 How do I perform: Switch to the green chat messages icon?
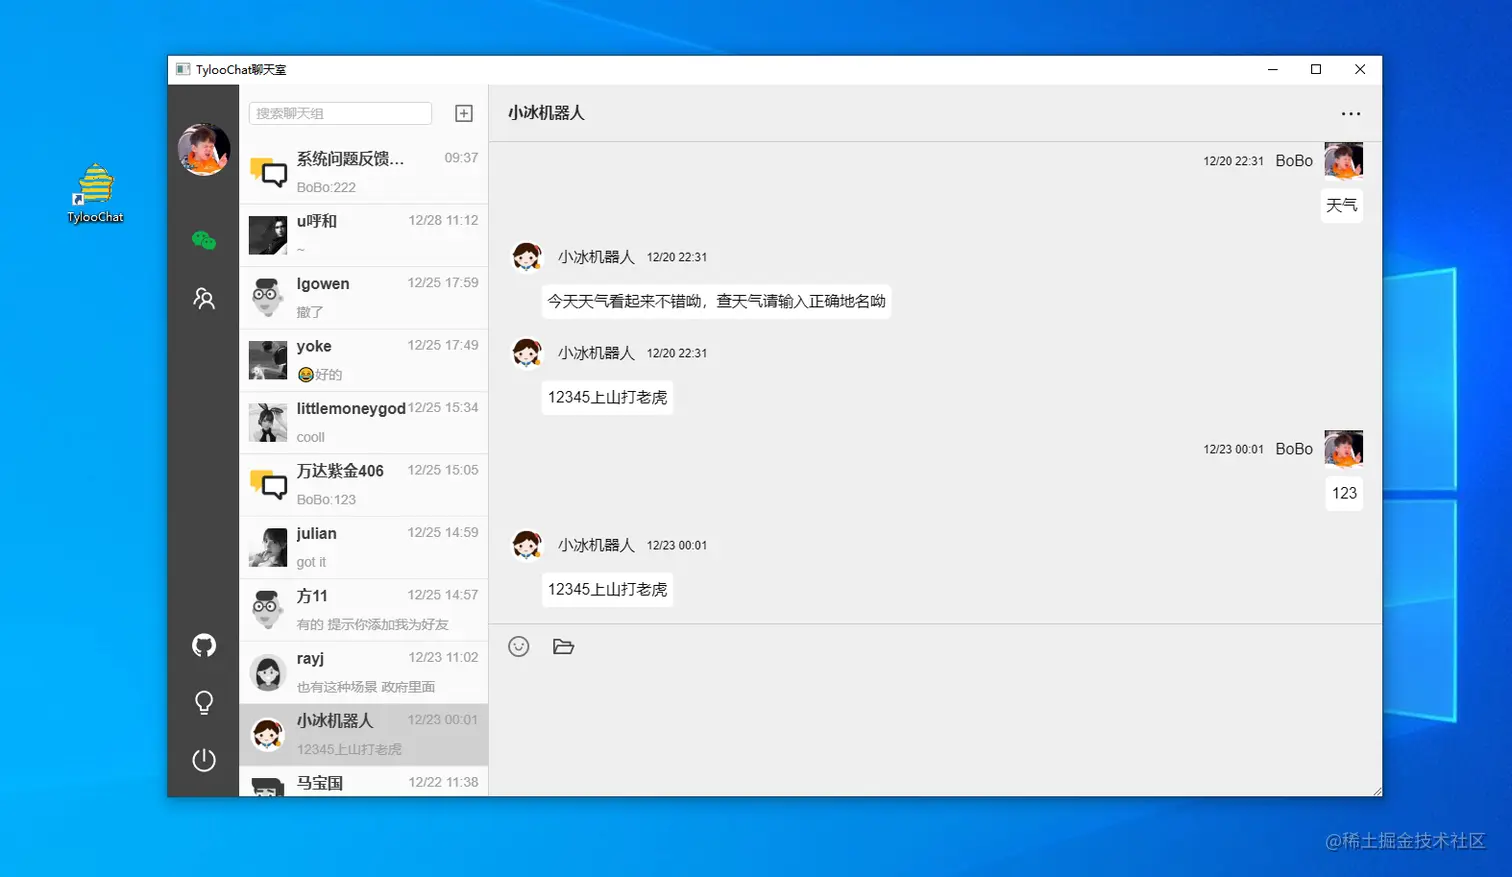pyautogui.click(x=204, y=240)
